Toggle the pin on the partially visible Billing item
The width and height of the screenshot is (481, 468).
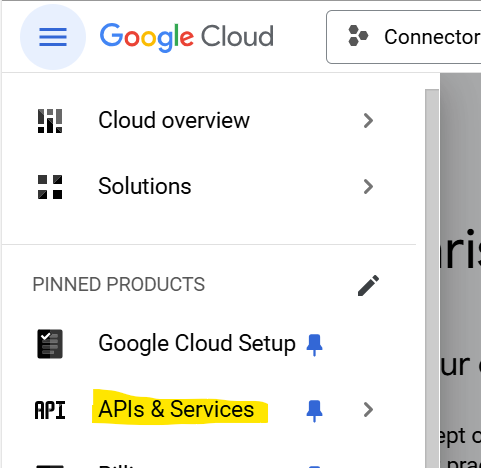click(x=314, y=466)
